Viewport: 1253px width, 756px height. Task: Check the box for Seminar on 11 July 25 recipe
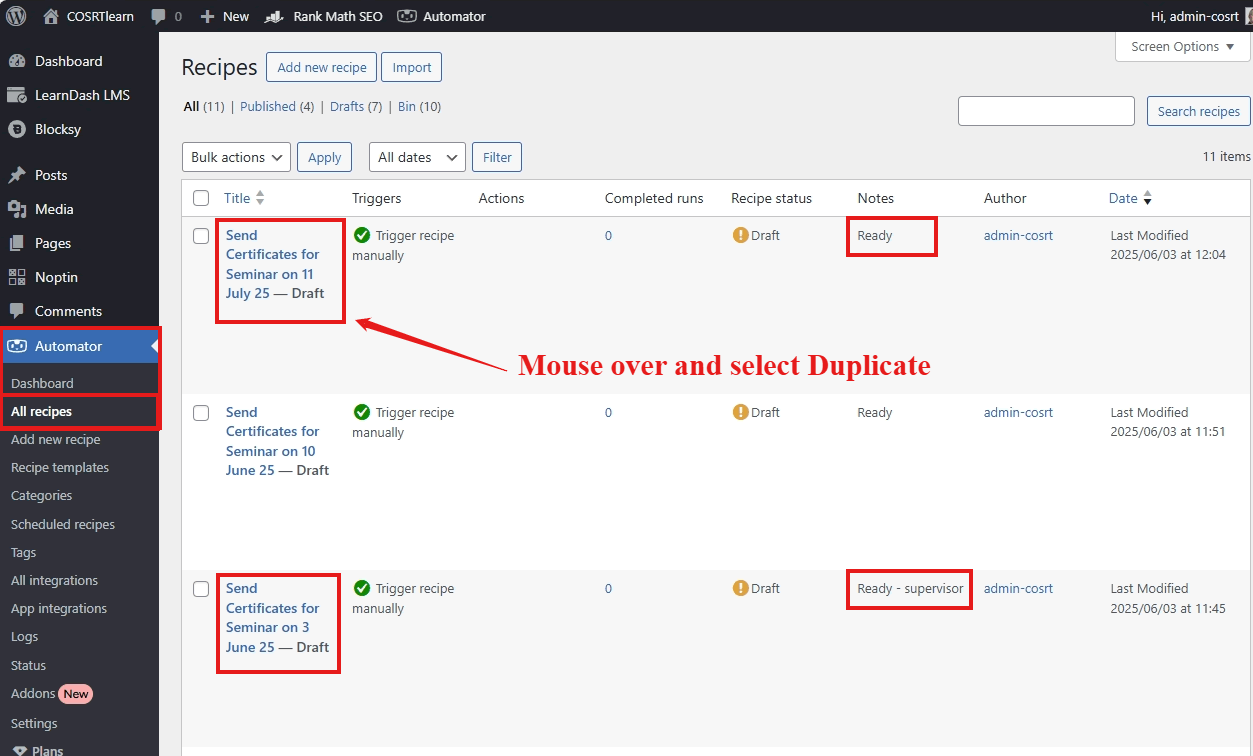pyautogui.click(x=201, y=236)
